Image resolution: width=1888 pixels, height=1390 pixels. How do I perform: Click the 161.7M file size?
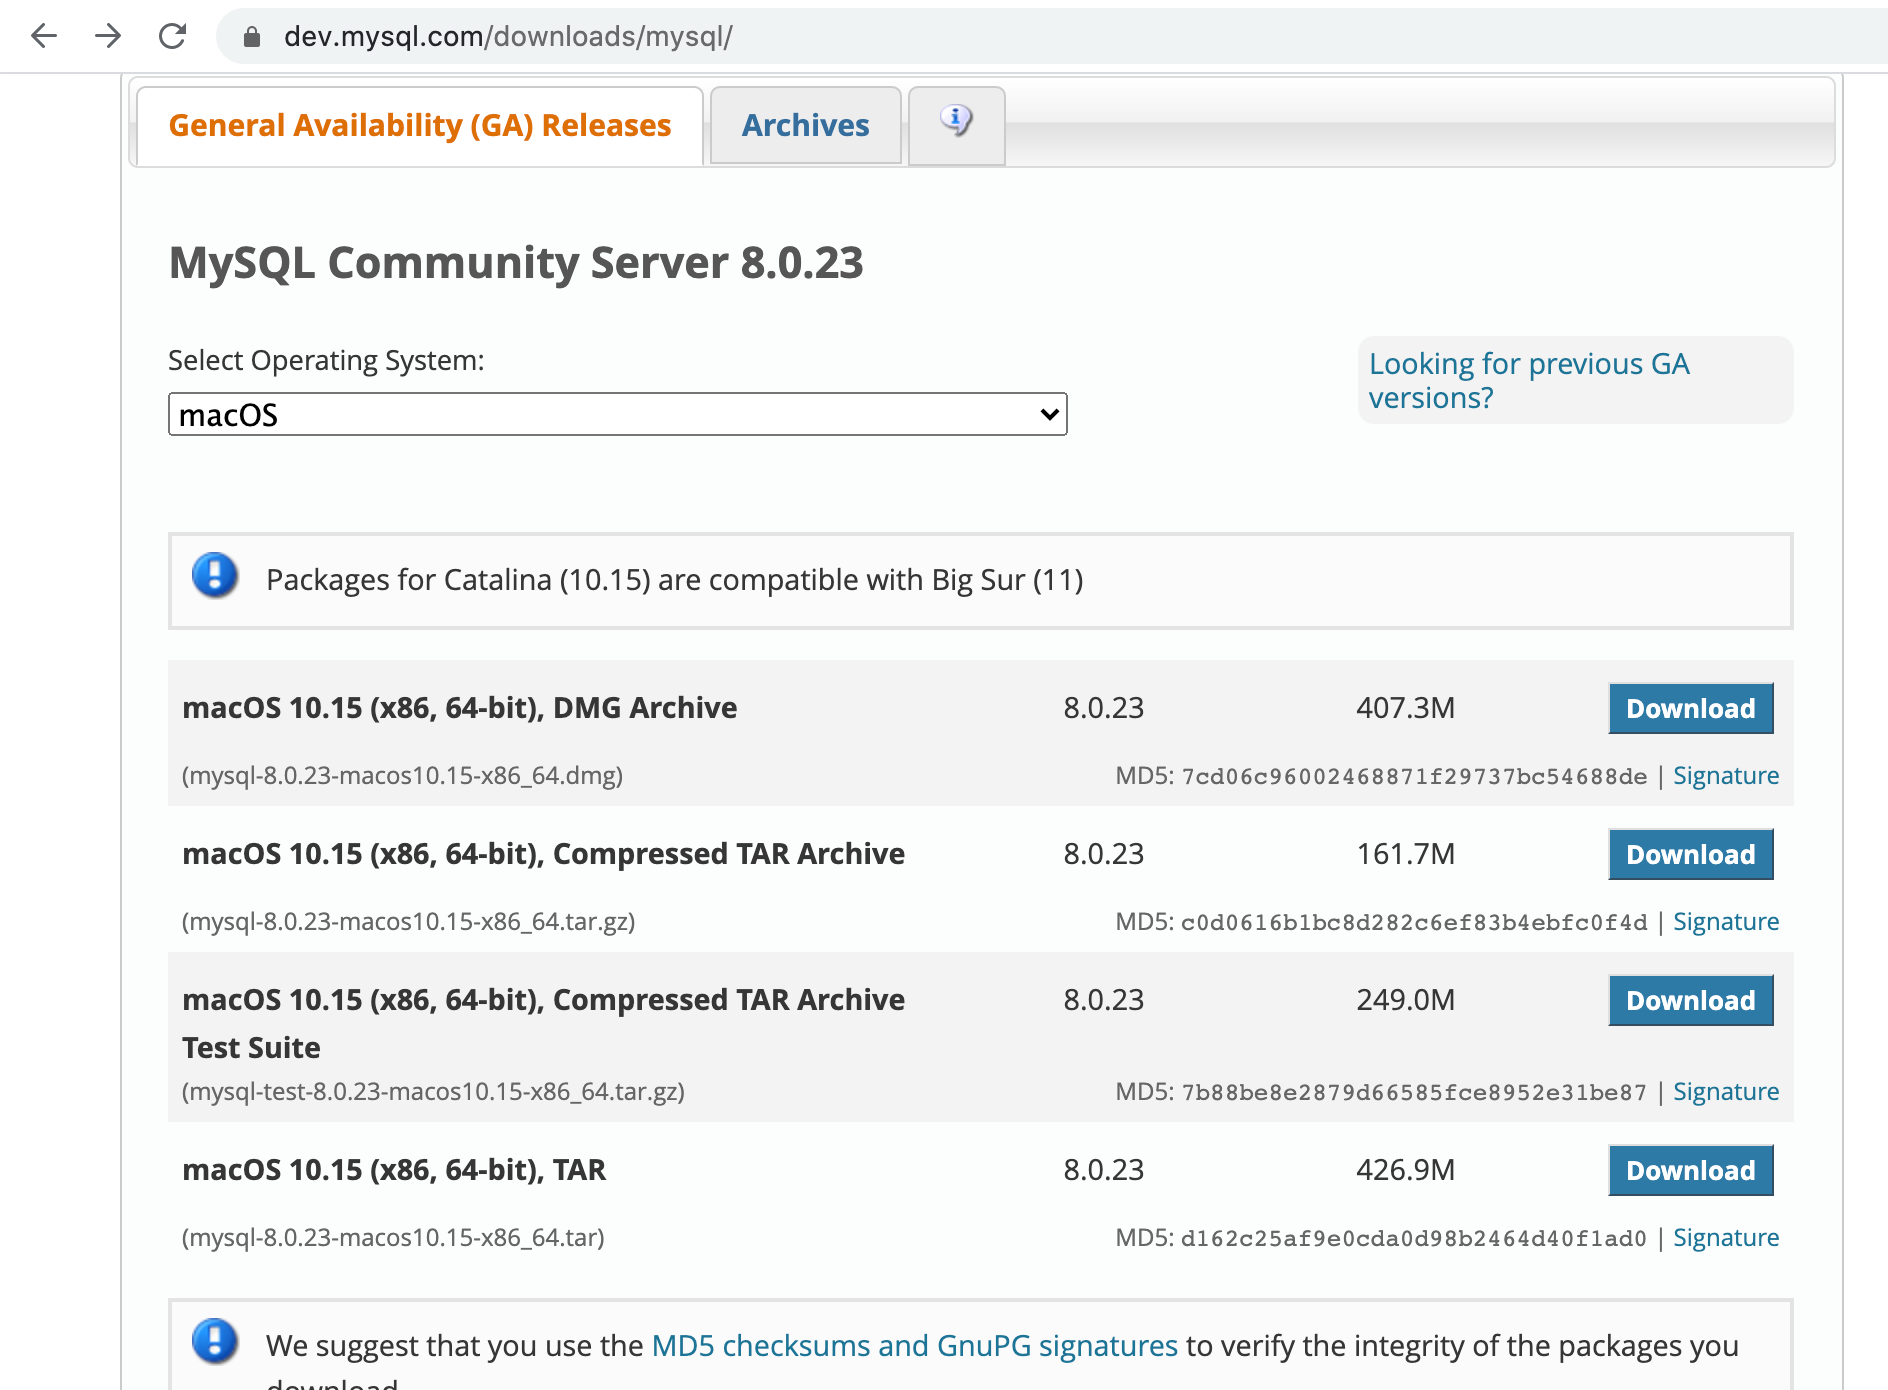pyautogui.click(x=1405, y=854)
